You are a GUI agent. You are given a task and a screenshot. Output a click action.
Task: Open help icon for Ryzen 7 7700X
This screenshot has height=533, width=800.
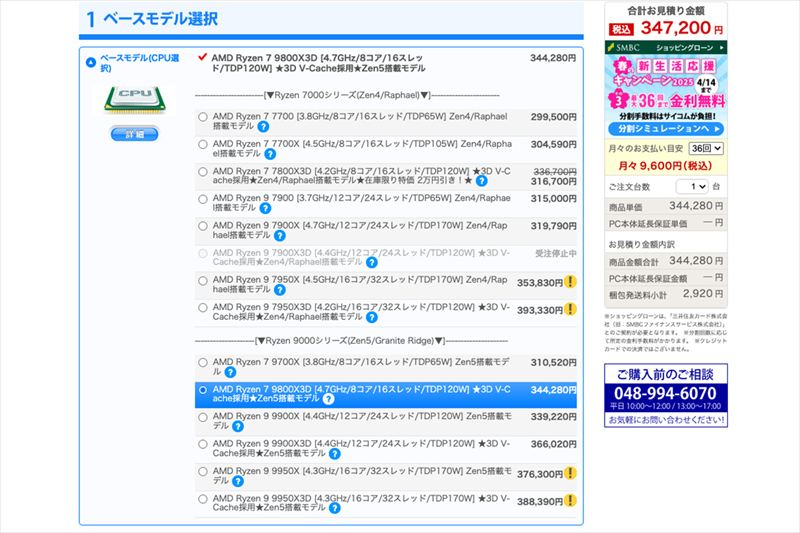(270, 154)
